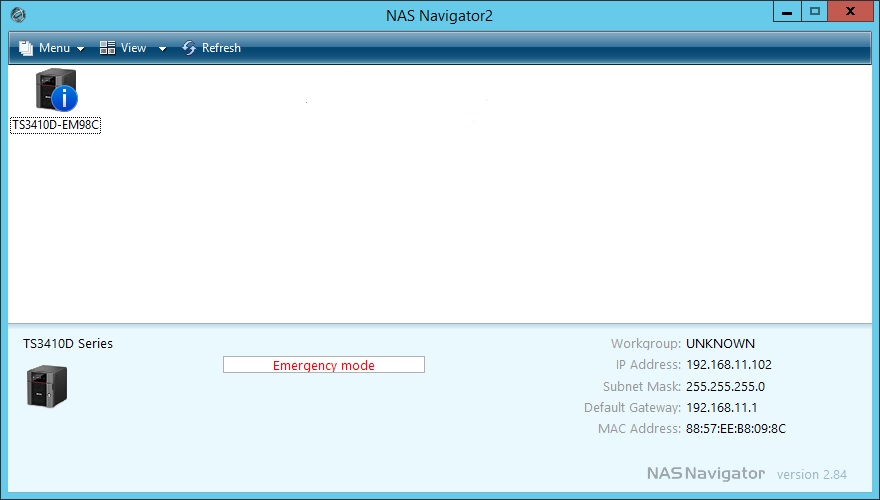The height and width of the screenshot is (500, 880).
Task: Click the MAC address 88:57:EE:B8:09:8C value
Action: [x=736, y=429]
